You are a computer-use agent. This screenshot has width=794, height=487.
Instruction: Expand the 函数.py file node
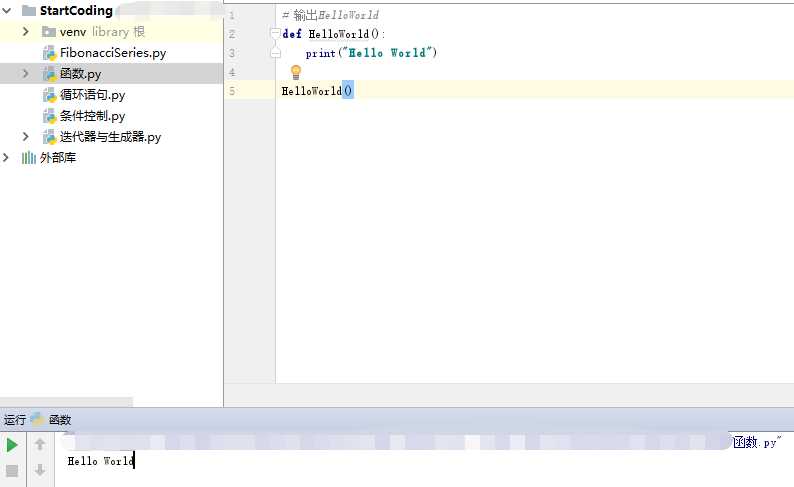pyautogui.click(x=25, y=73)
